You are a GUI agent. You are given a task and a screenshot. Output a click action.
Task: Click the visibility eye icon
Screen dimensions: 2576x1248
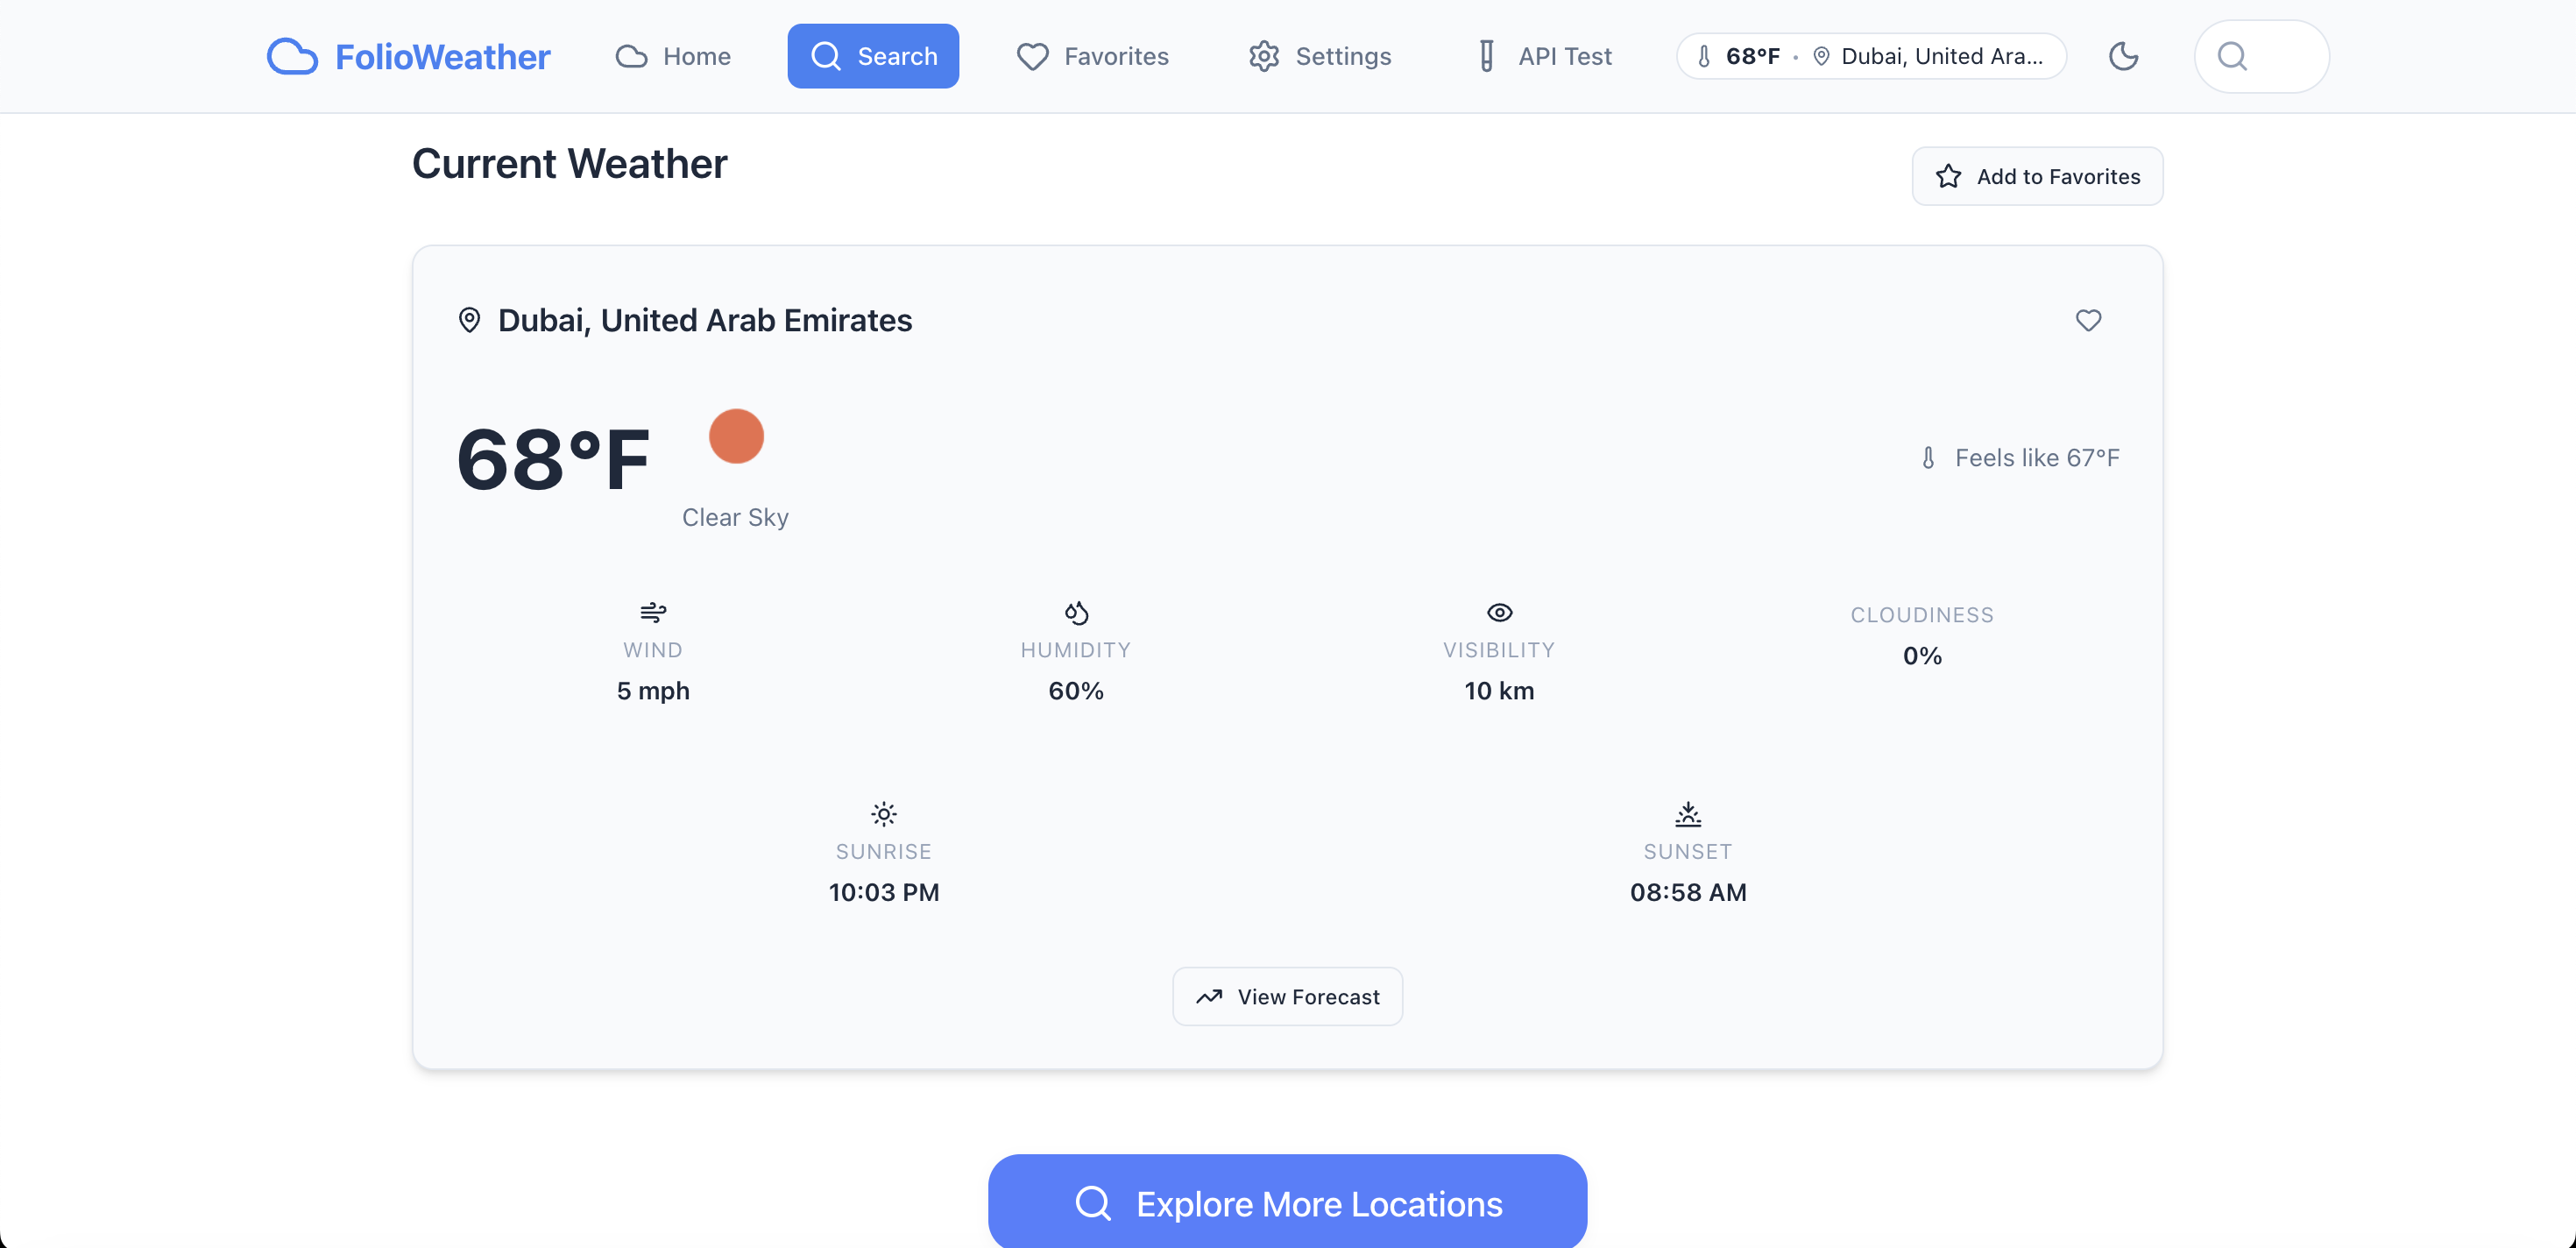[x=1499, y=612]
